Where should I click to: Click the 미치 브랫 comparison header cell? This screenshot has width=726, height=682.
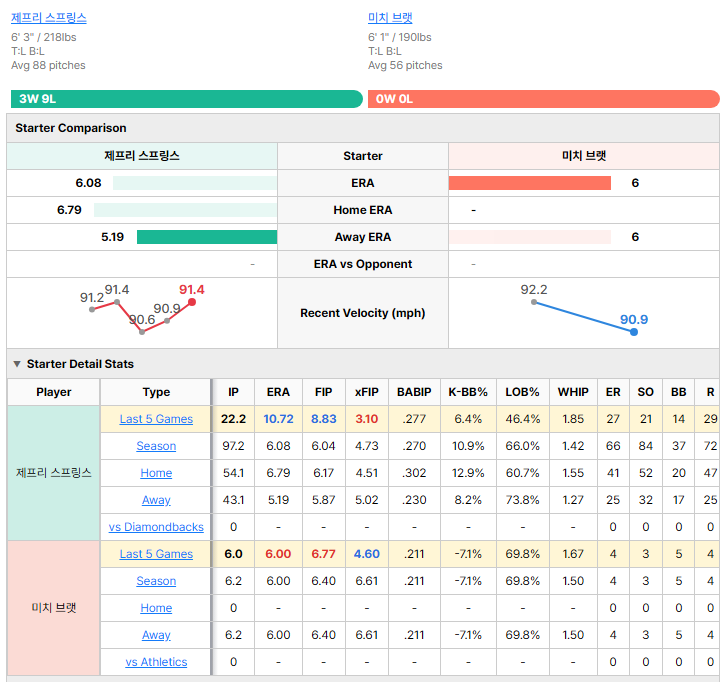[x=584, y=156]
